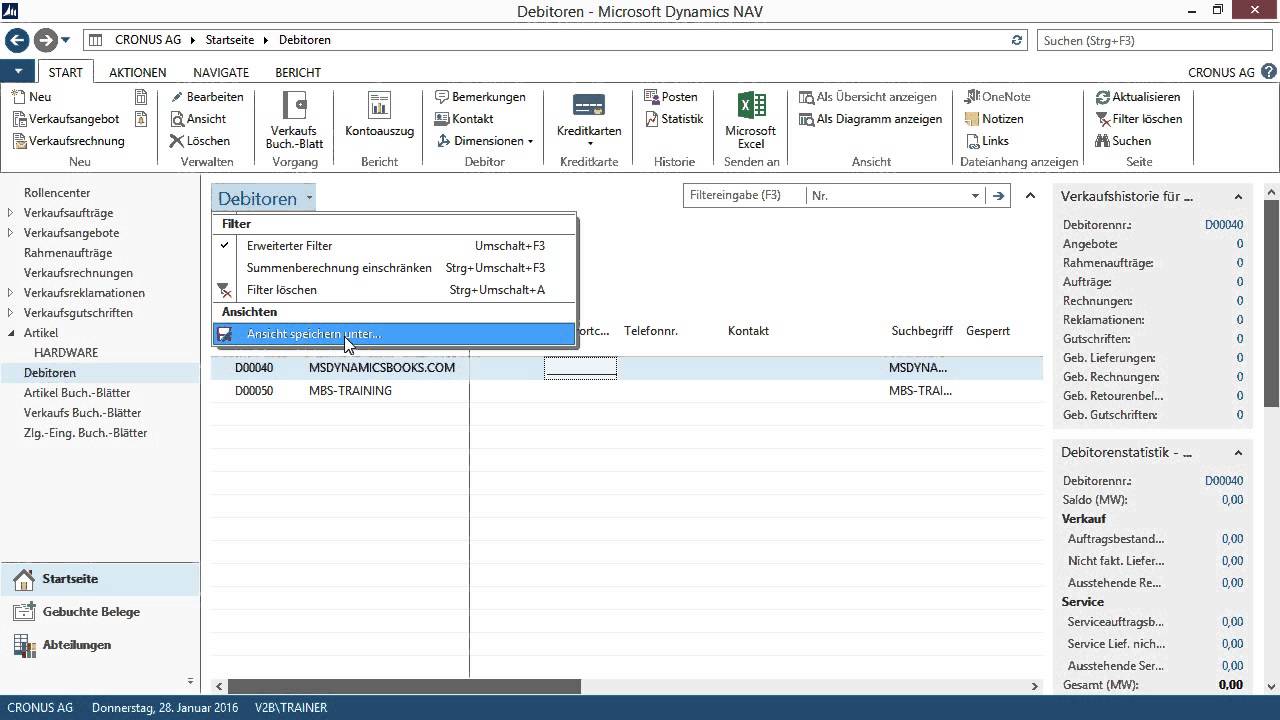Click Aktualisieren refresh action
The image size is (1280, 720).
pos(1138,97)
